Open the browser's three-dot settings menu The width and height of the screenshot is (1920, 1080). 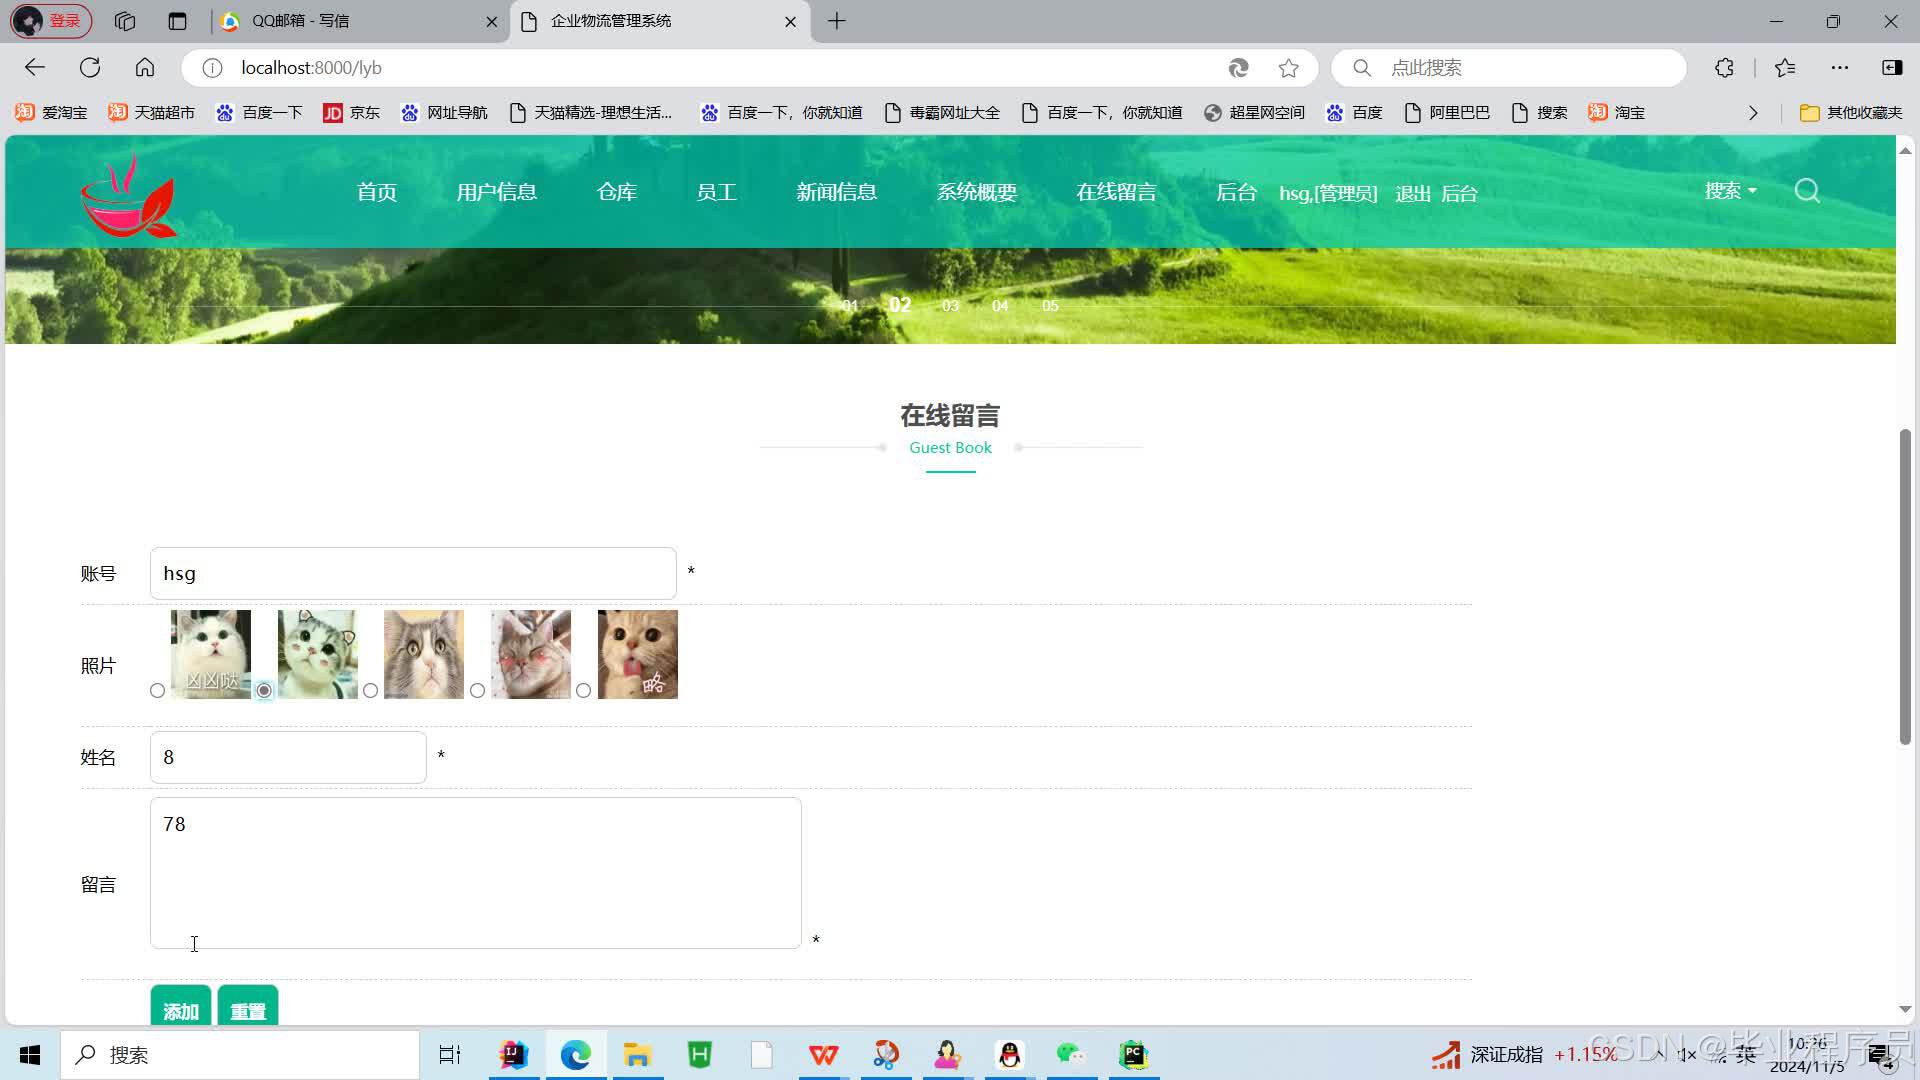coord(1840,67)
